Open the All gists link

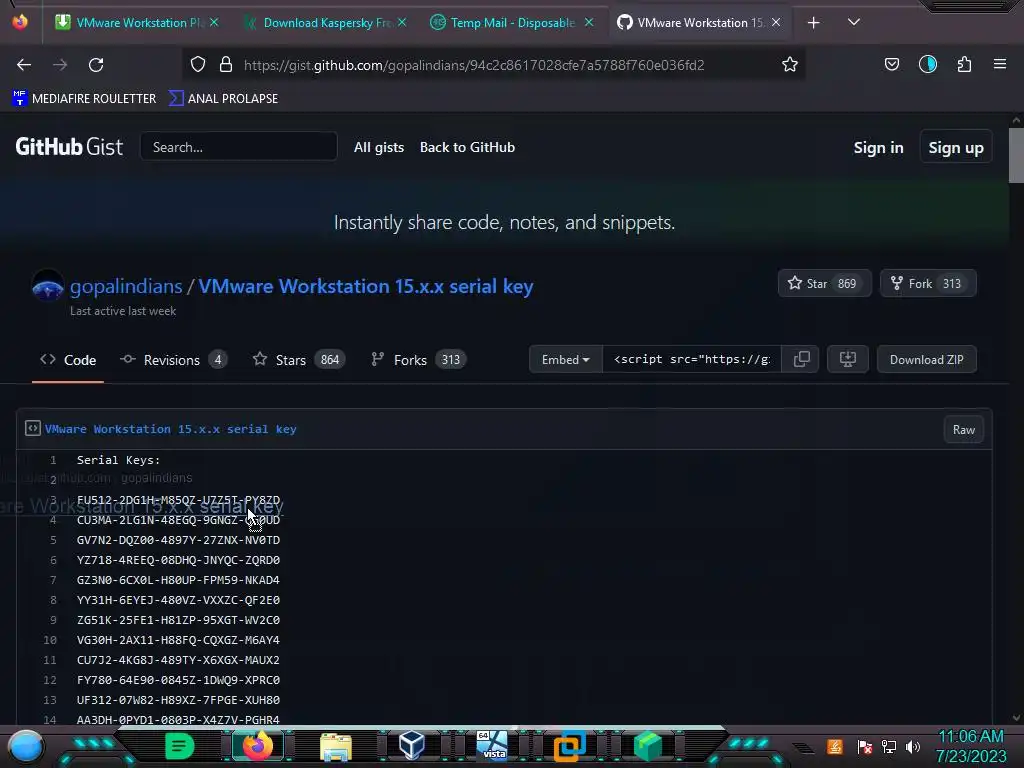coord(379,148)
